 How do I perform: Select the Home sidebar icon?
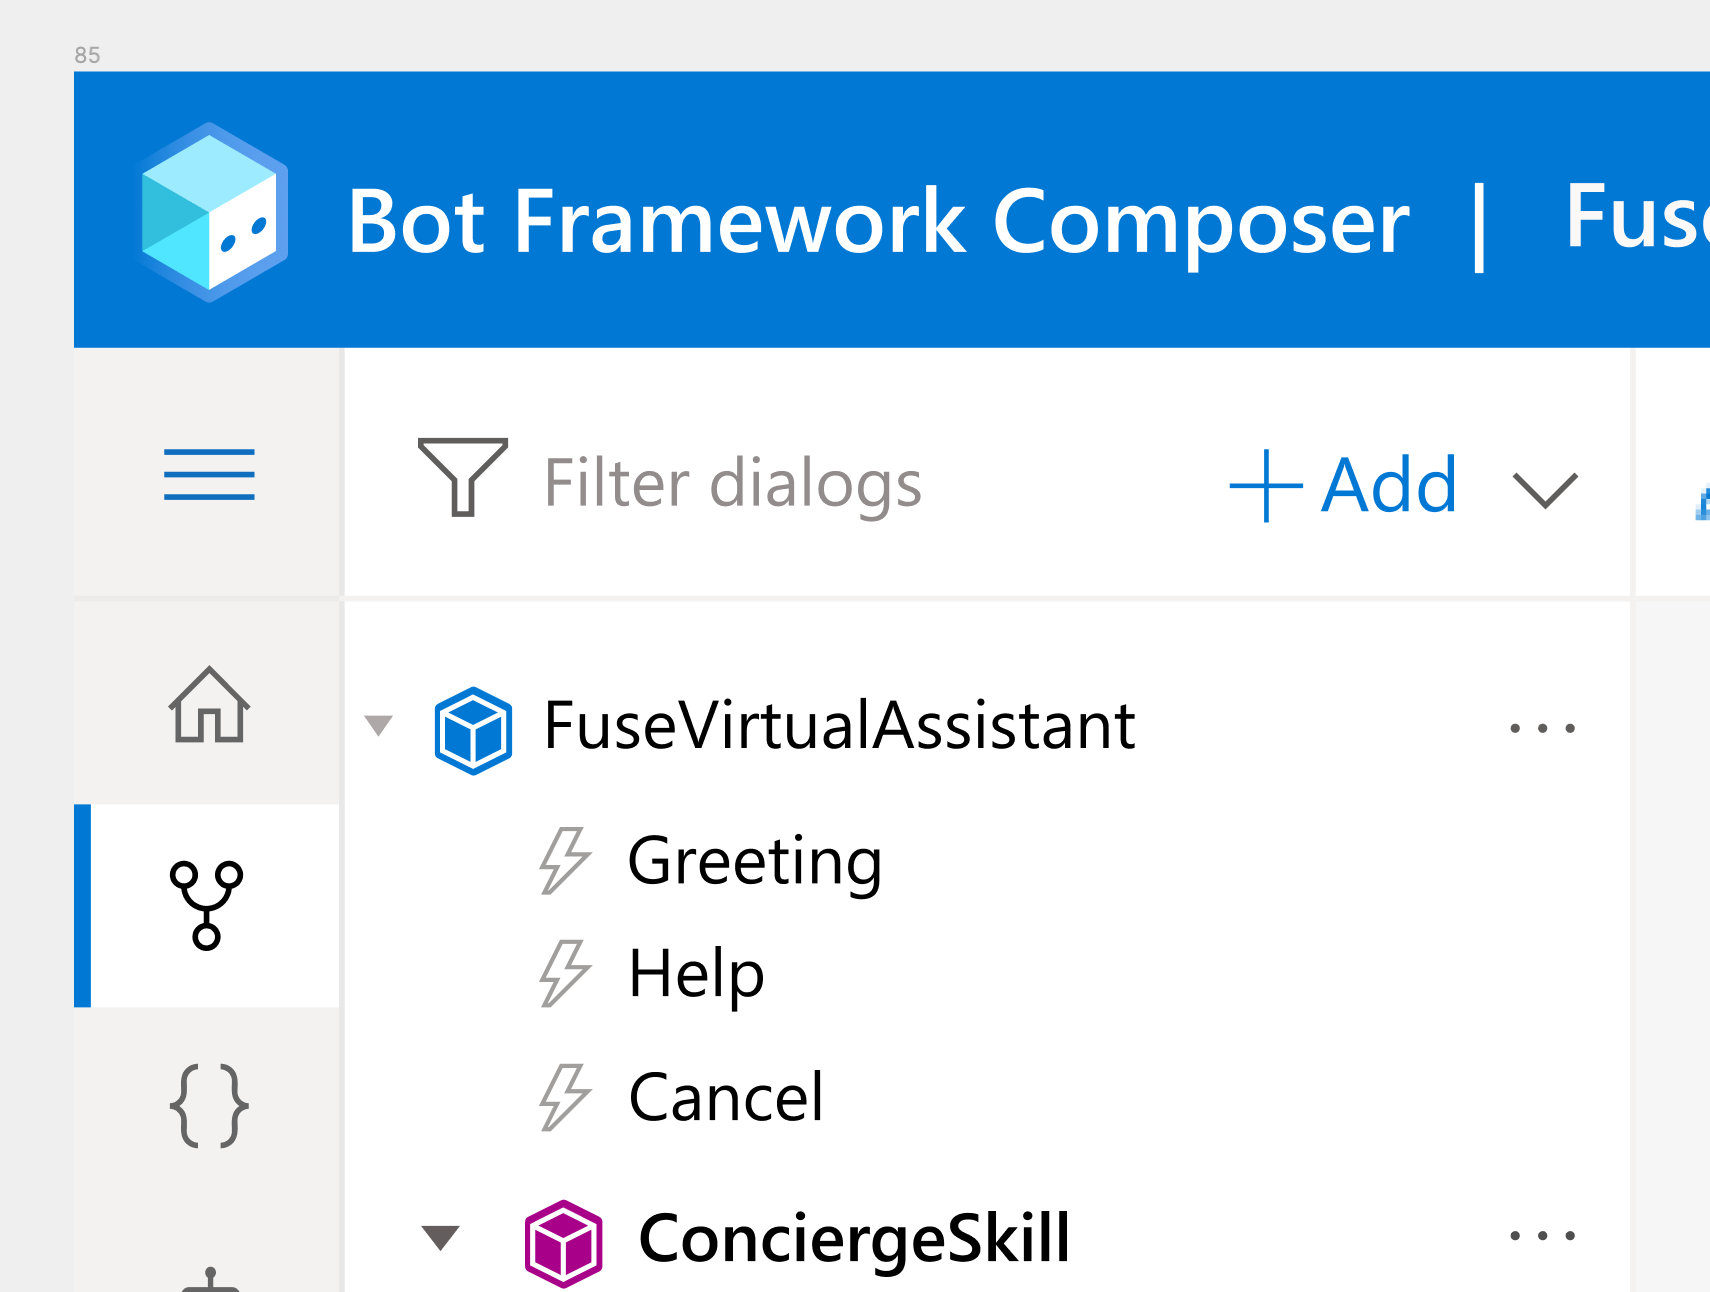click(x=207, y=706)
